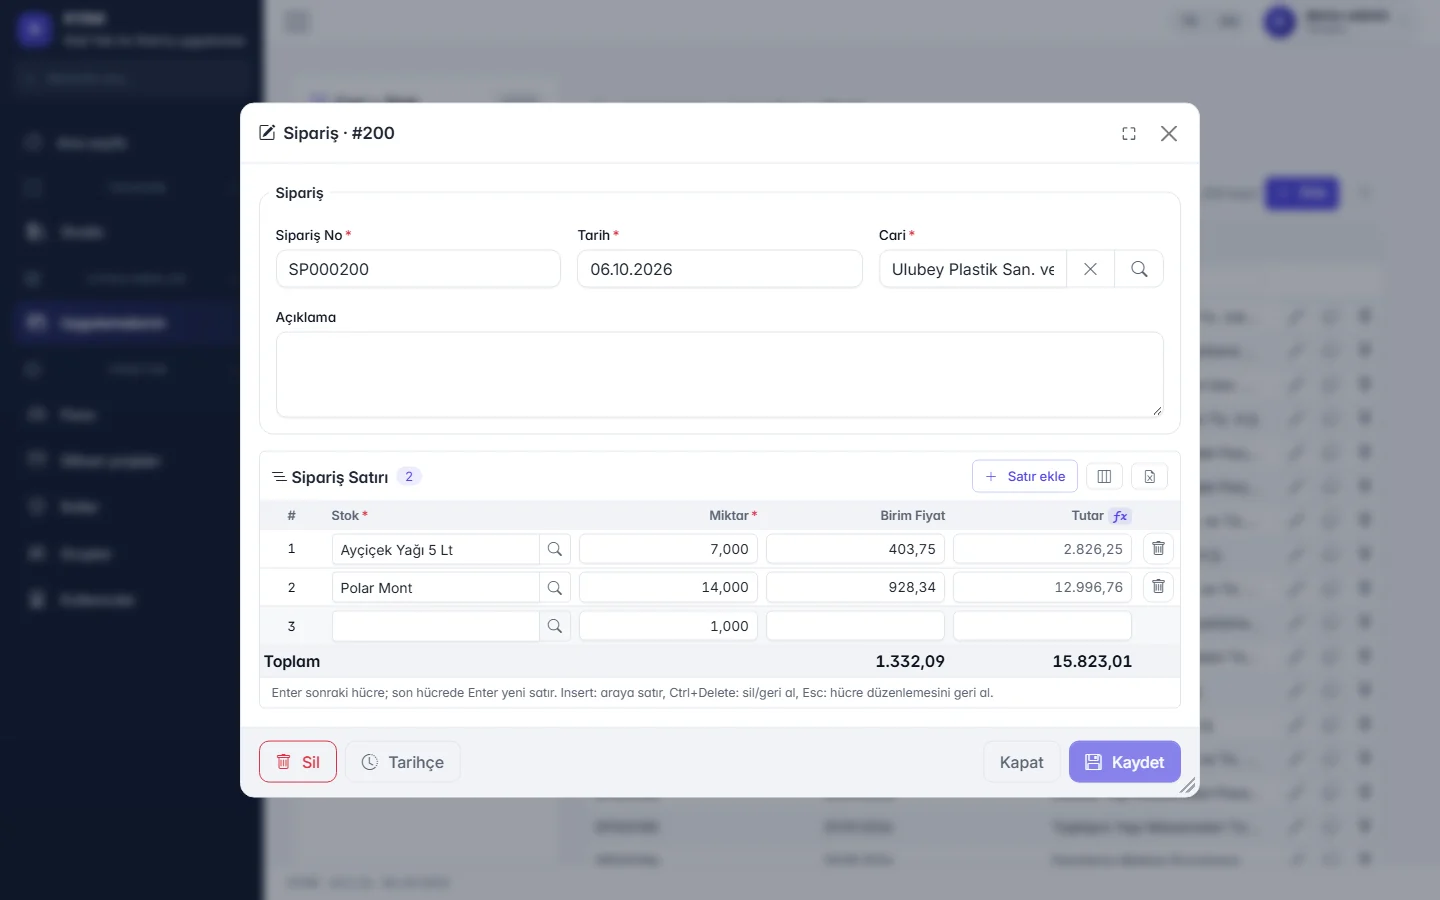Open the Cari search lookup
This screenshot has height=900, width=1440.
click(x=1139, y=269)
